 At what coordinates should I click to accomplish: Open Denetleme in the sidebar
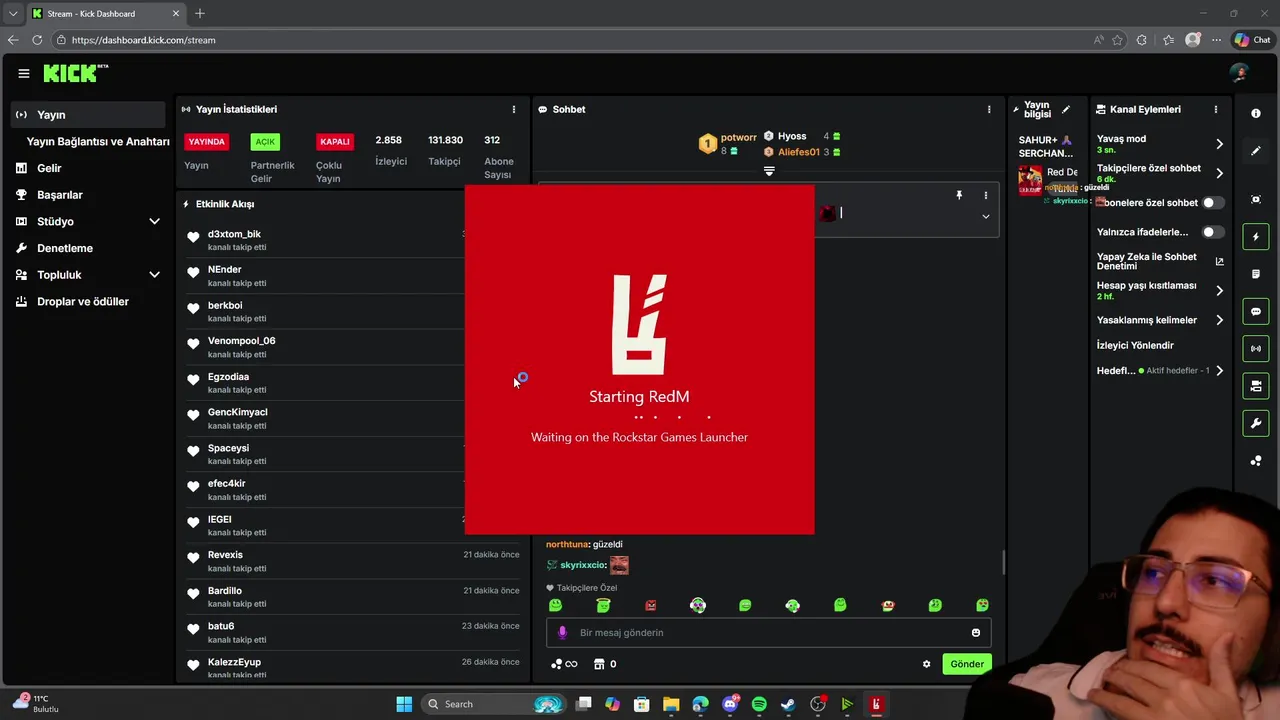64,248
